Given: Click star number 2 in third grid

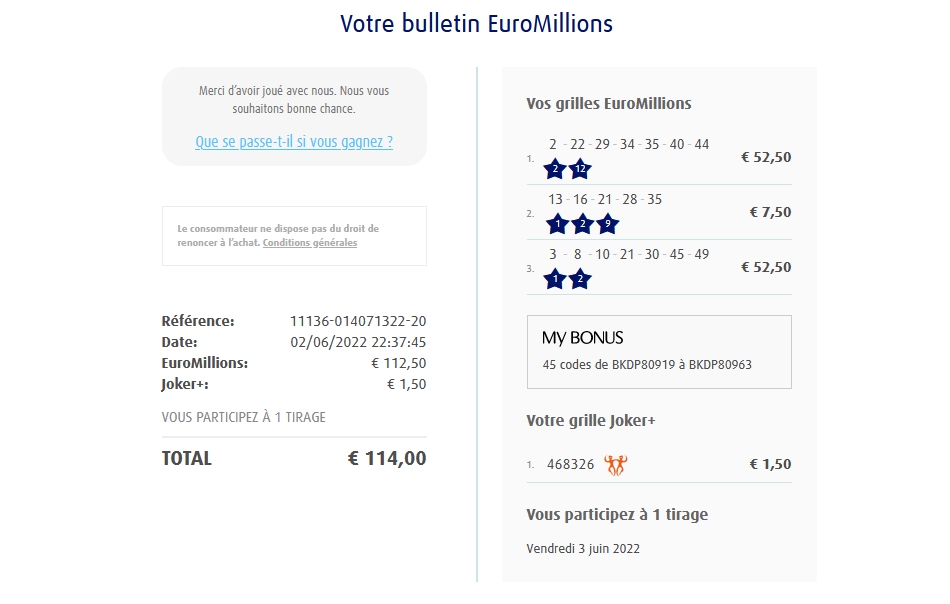Looking at the screenshot, I should click(x=580, y=279).
